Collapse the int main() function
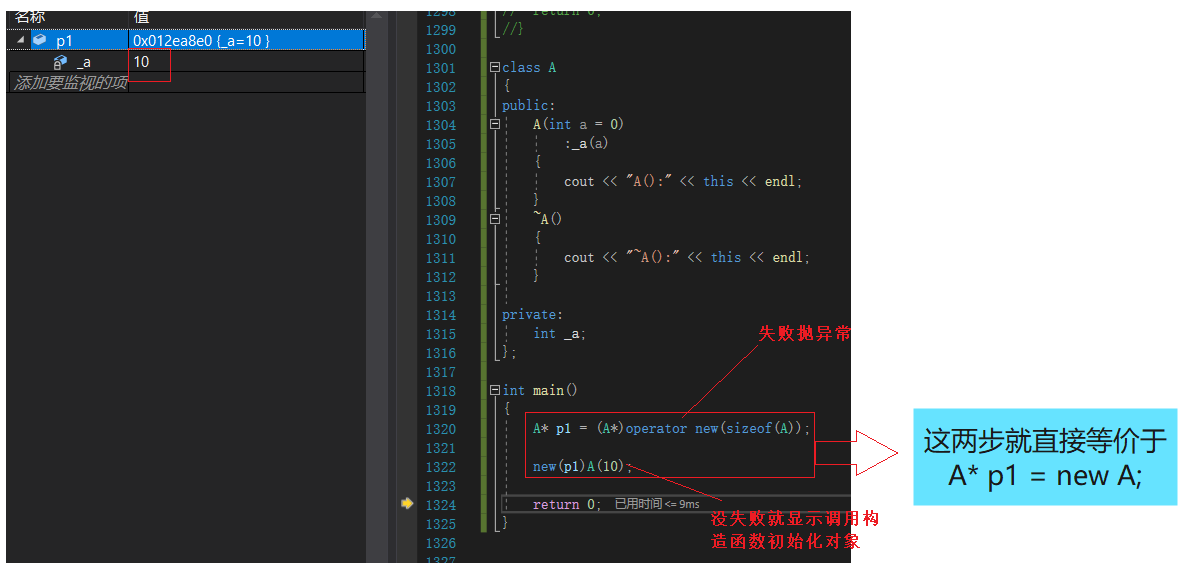Viewport: 1188px width, 577px height. (x=494, y=391)
